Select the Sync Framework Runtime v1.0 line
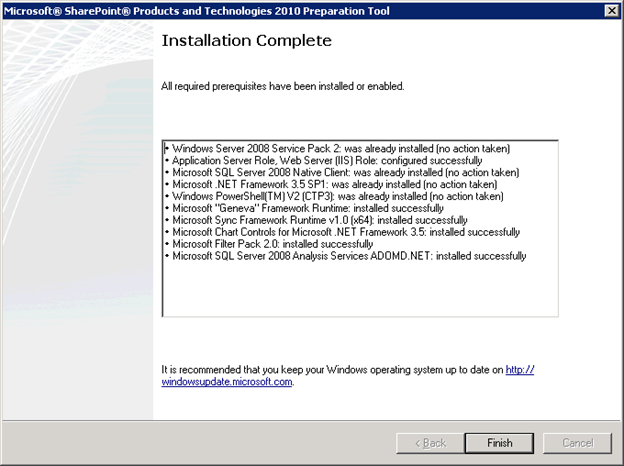624x466 pixels. 320,220
